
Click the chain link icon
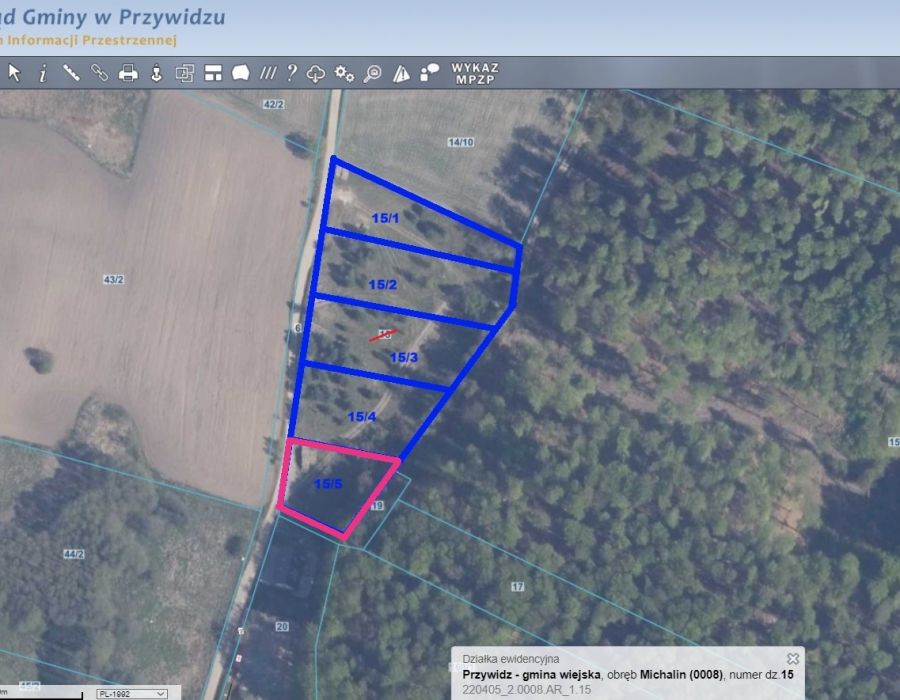(99, 72)
